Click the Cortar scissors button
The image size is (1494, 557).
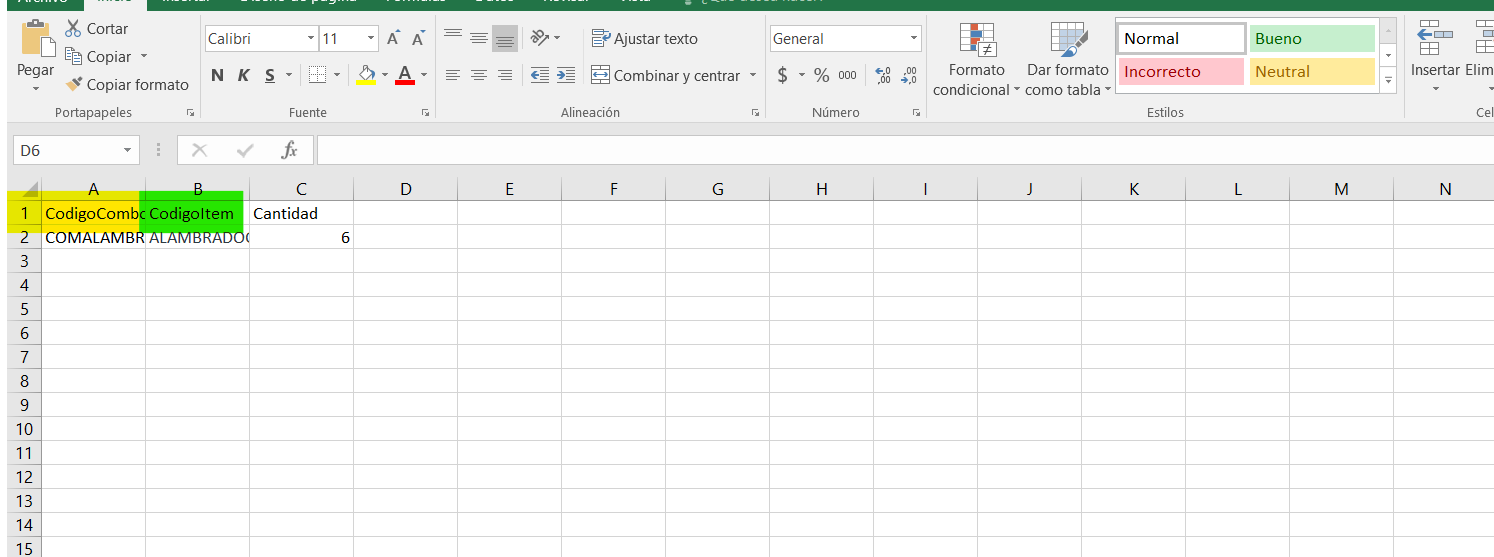pyautogui.click(x=96, y=29)
